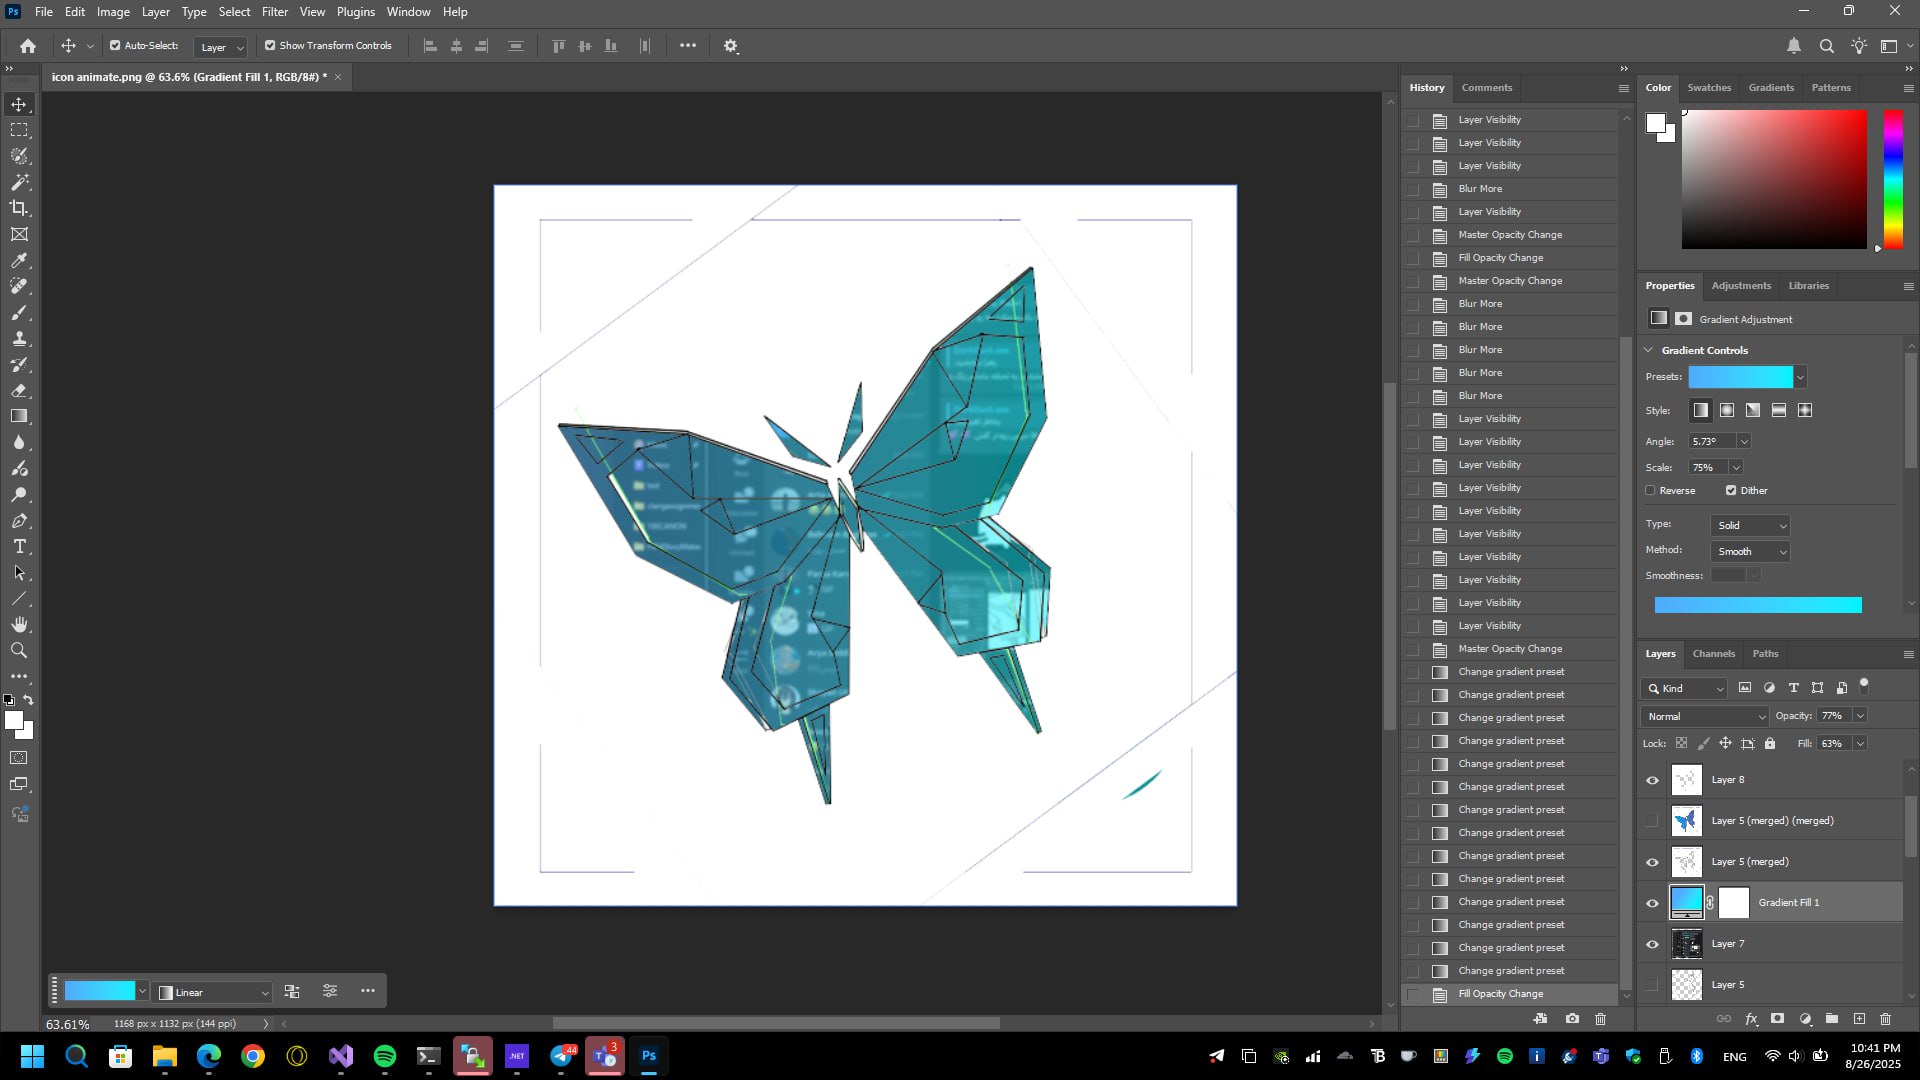Uncheck Show Transform Controls
Image resolution: width=1920 pixels, height=1080 pixels.
pyautogui.click(x=270, y=46)
